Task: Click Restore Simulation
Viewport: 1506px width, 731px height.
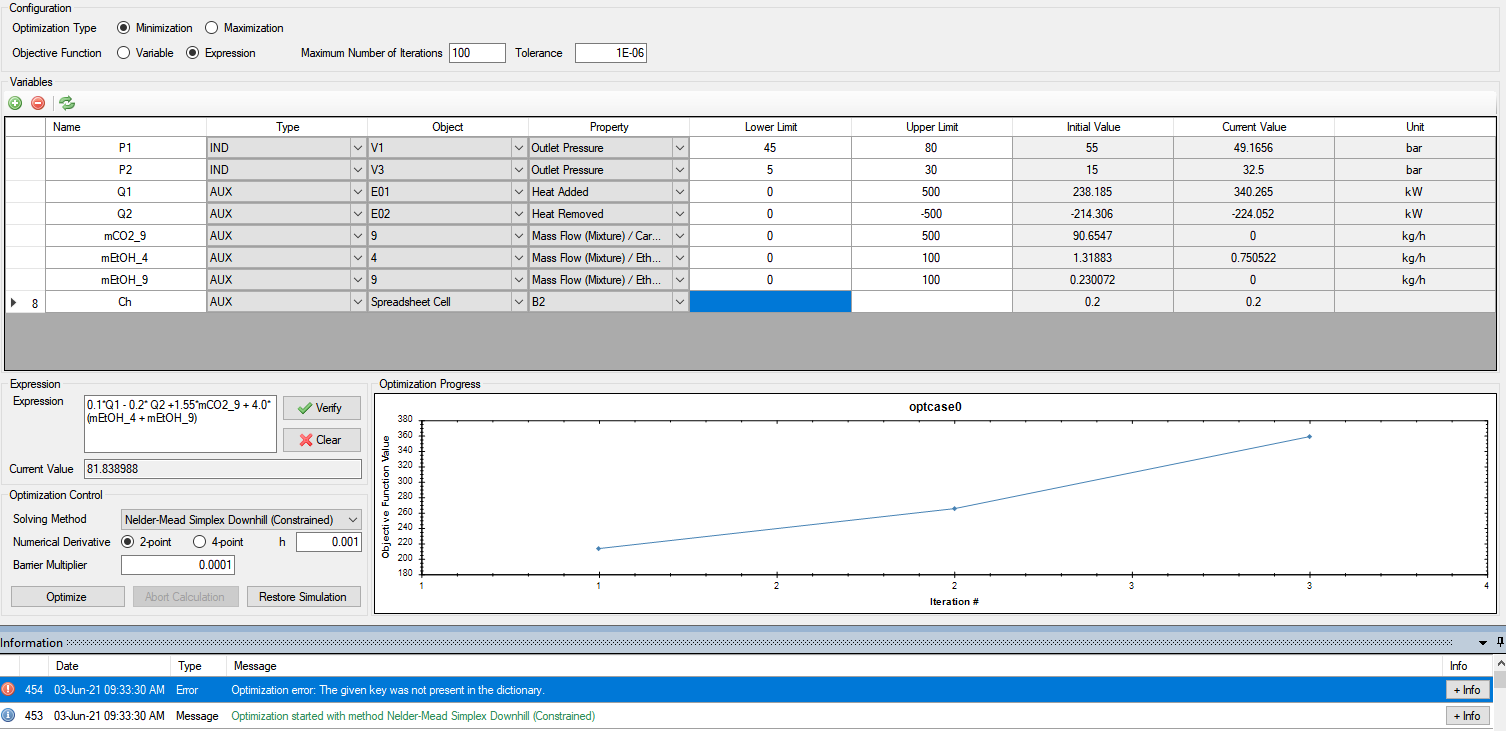Action: 303,596
